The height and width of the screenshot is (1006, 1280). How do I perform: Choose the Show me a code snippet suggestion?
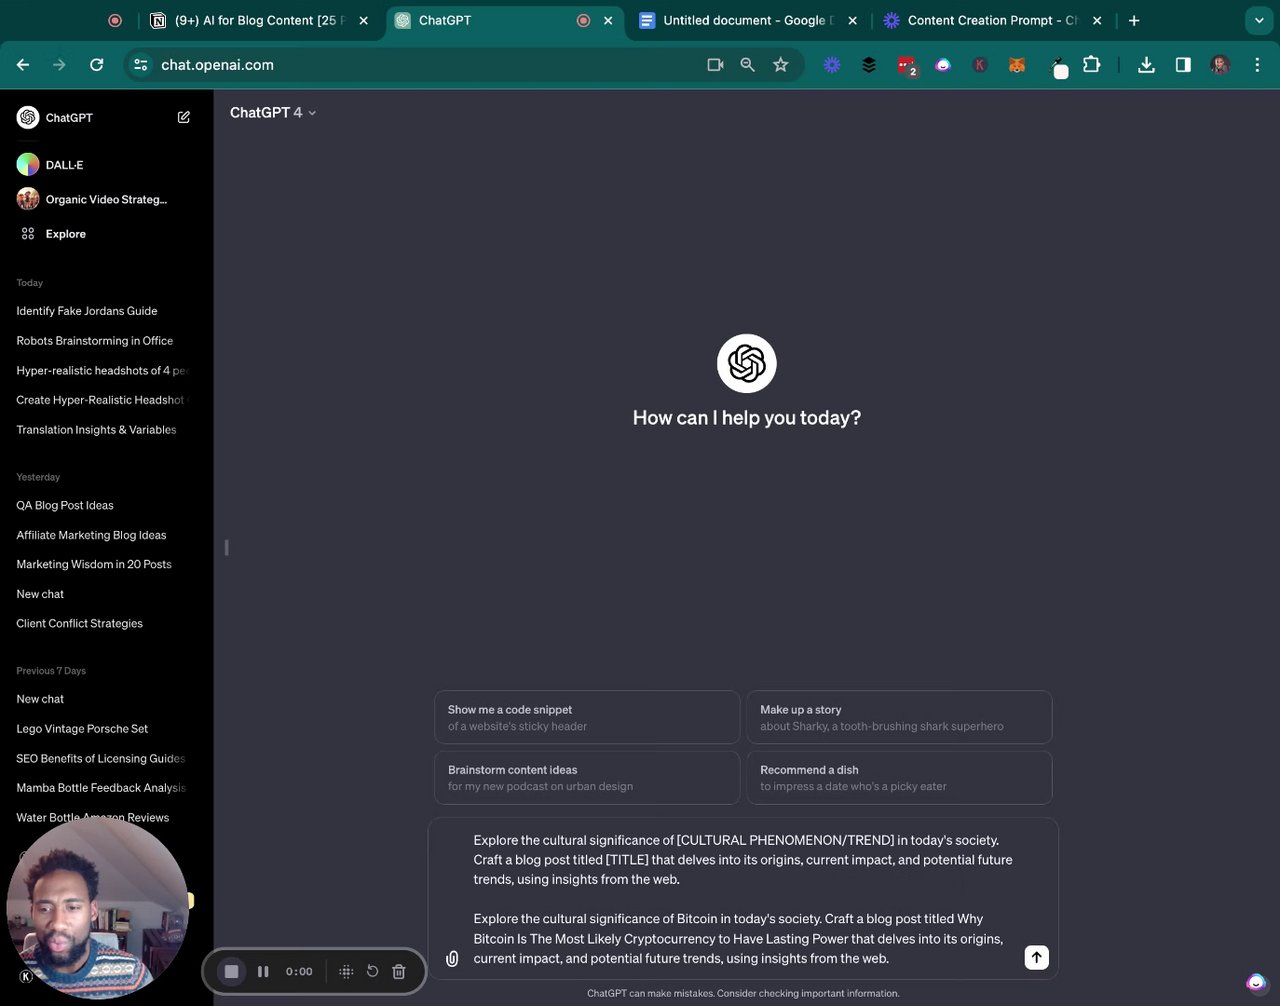coord(587,717)
